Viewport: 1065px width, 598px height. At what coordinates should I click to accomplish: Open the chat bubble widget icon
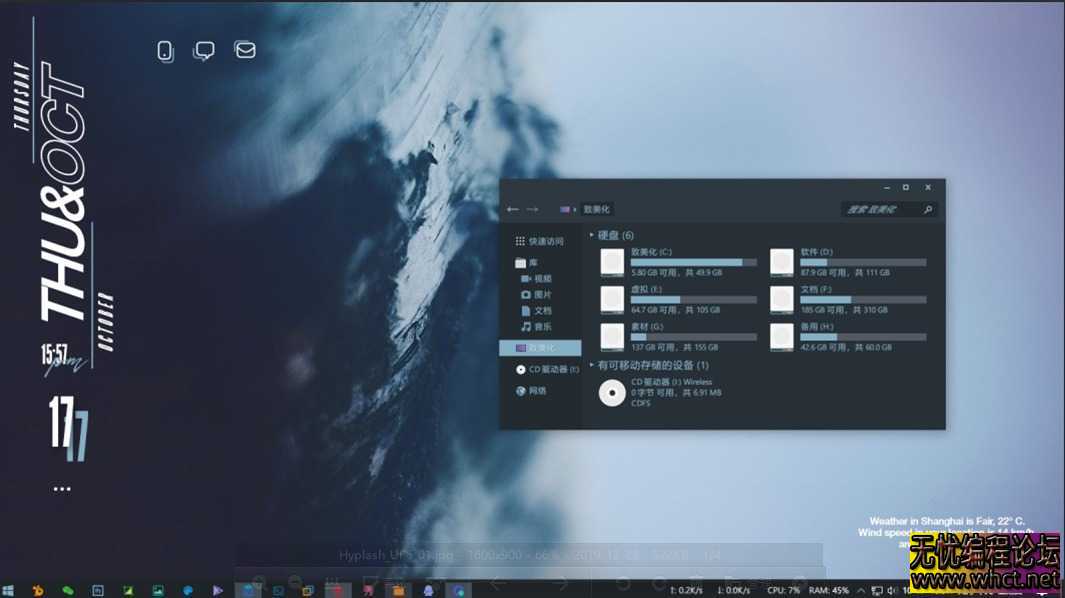[x=204, y=50]
